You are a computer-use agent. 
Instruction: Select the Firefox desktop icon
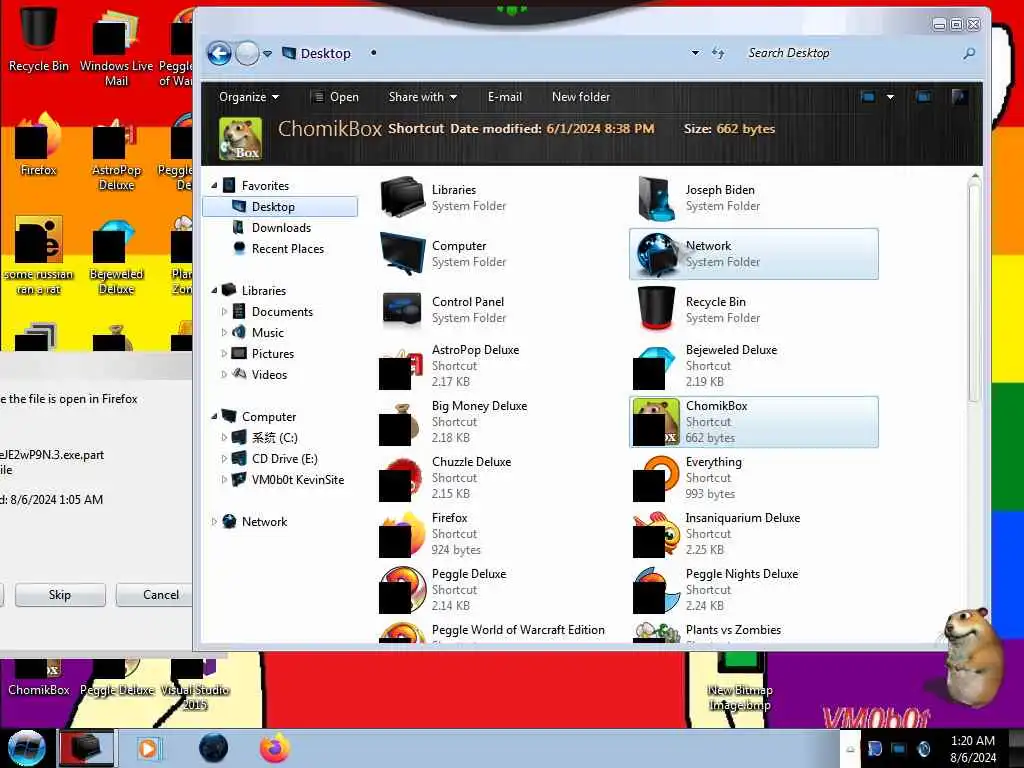click(39, 145)
